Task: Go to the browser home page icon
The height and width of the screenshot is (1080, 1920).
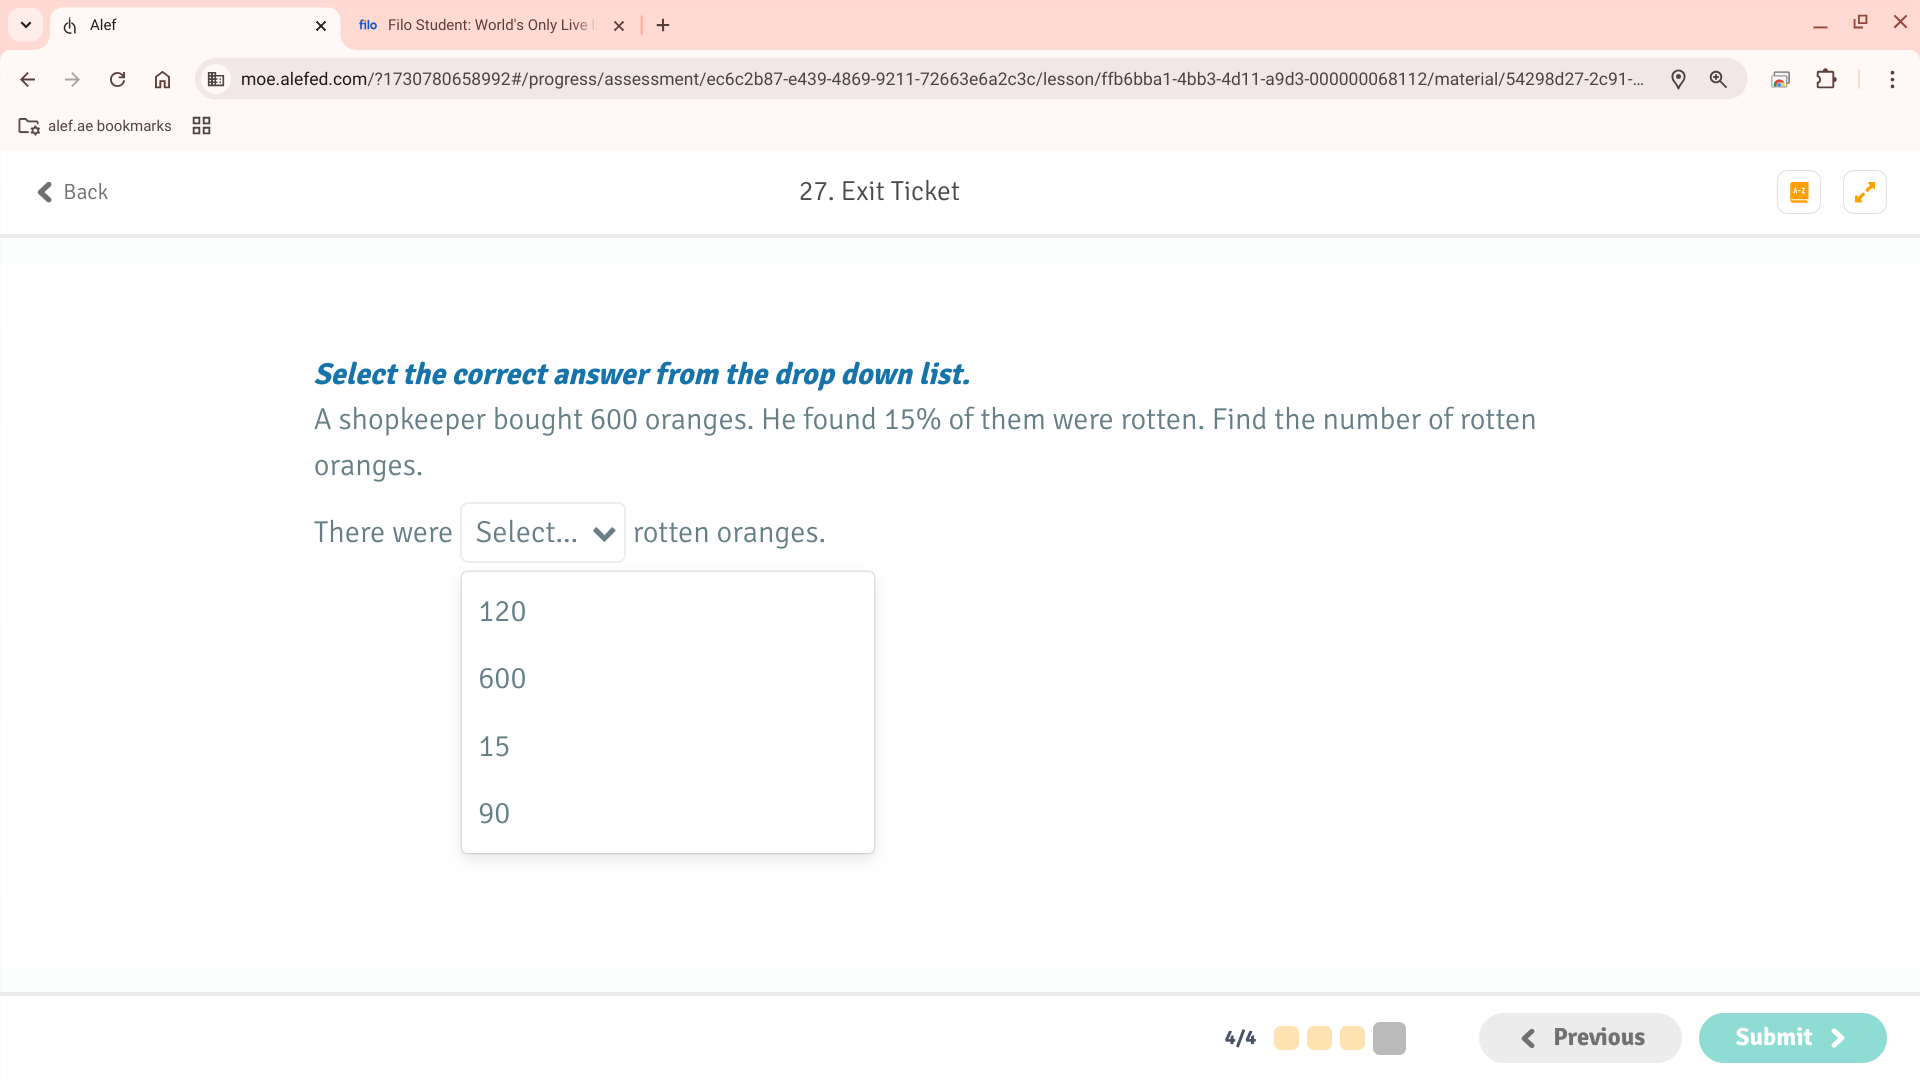Action: pyautogui.click(x=162, y=79)
